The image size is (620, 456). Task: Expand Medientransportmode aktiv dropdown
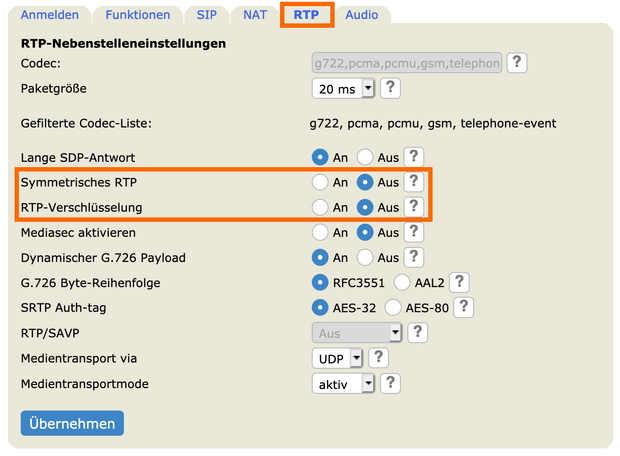[343, 382]
